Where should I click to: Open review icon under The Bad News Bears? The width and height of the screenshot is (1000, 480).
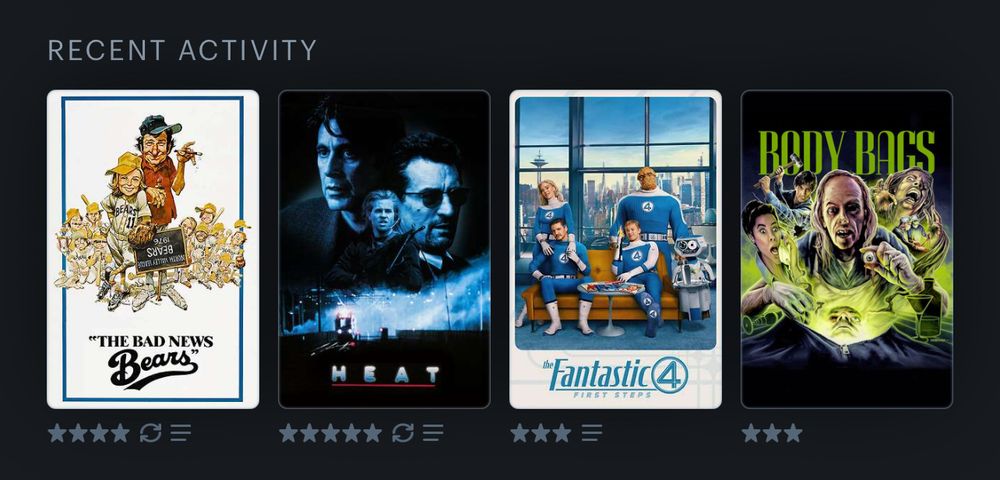180,433
